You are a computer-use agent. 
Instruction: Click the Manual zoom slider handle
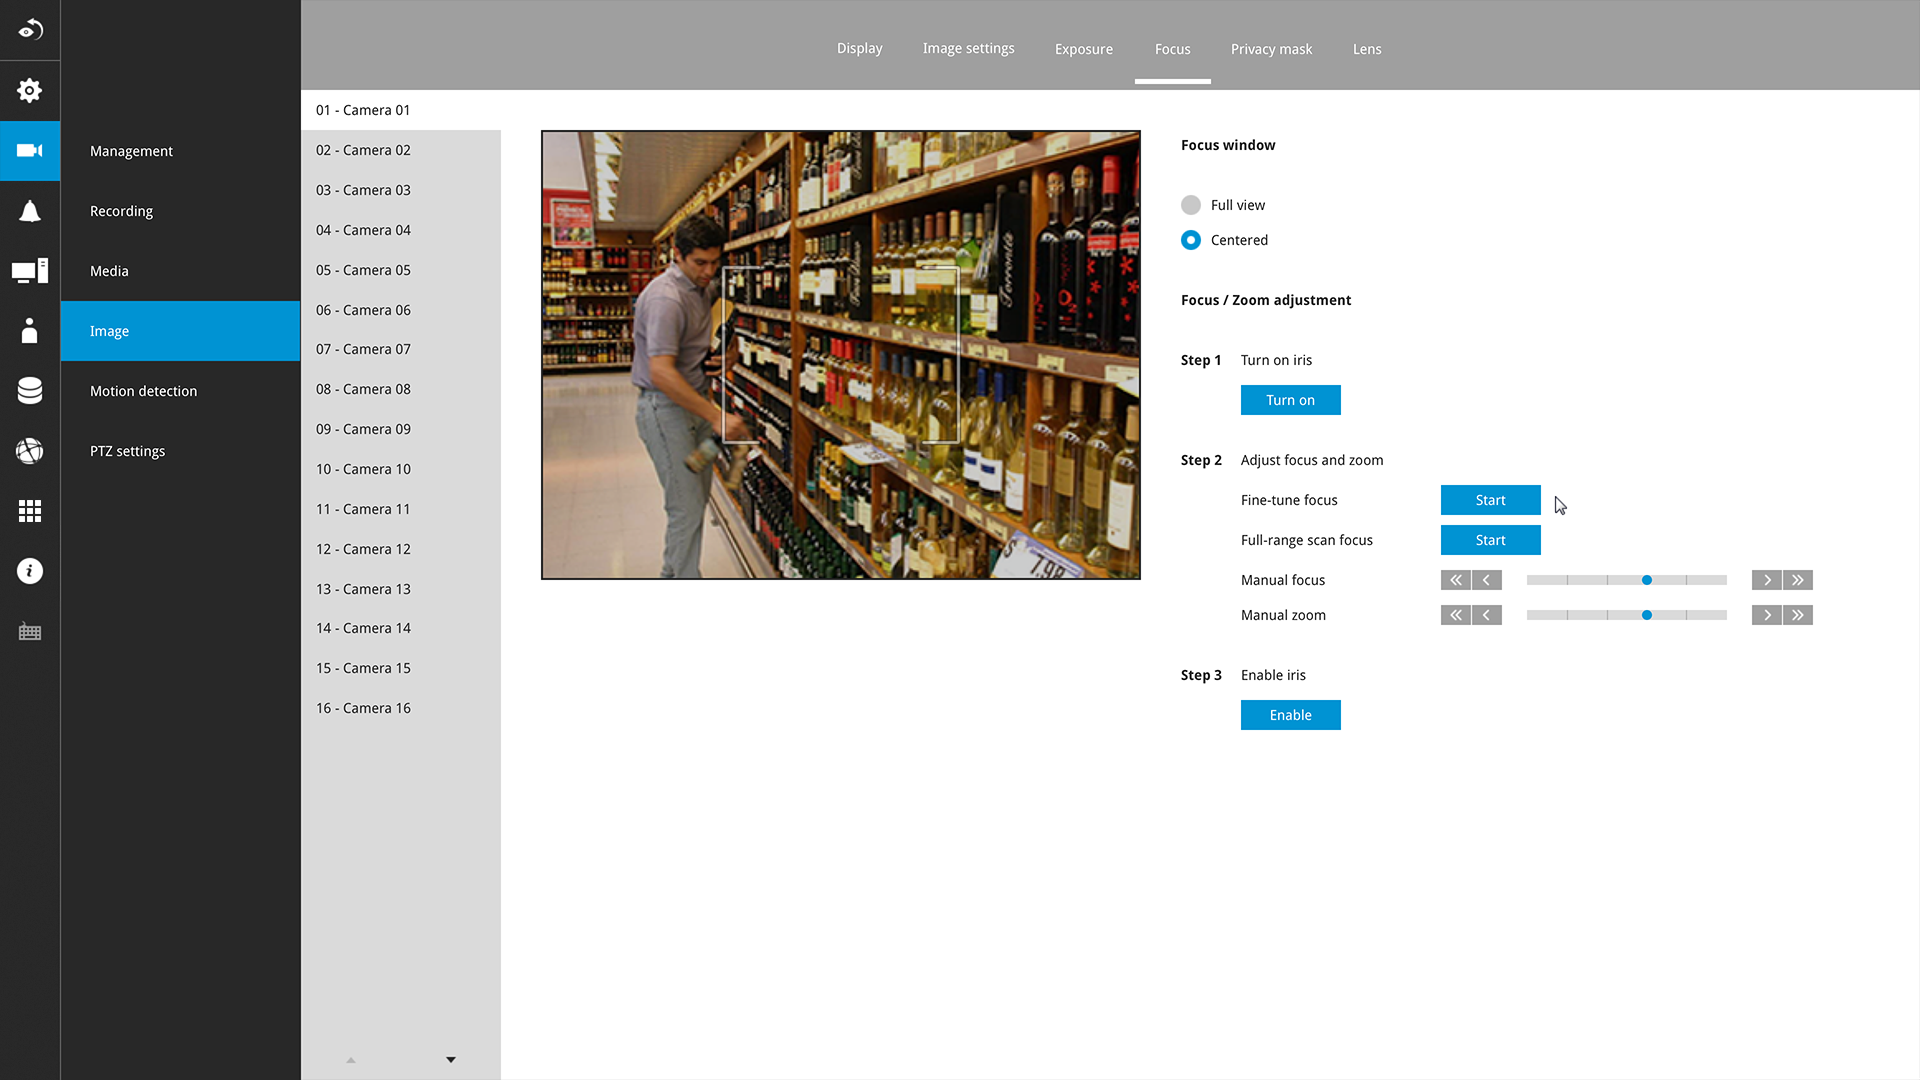(1646, 615)
